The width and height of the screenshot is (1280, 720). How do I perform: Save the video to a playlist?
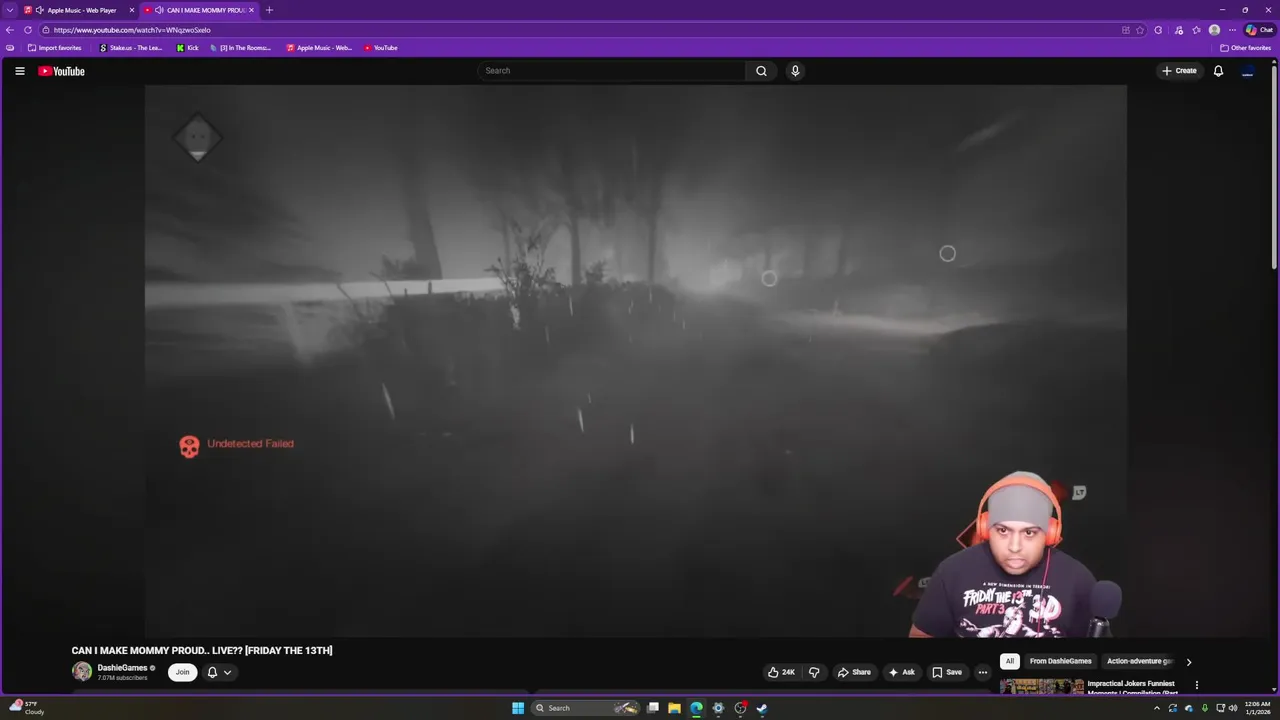(946, 672)
